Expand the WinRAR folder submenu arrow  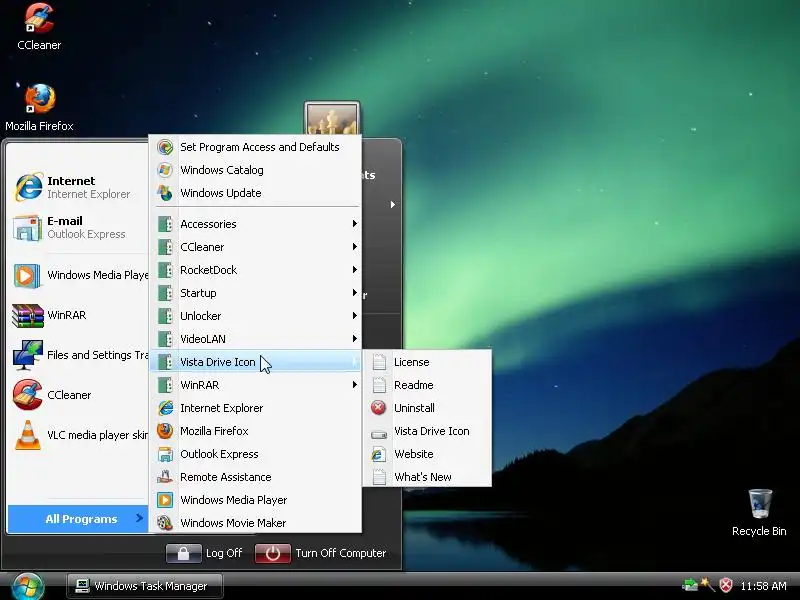click(x=354, y=384)
